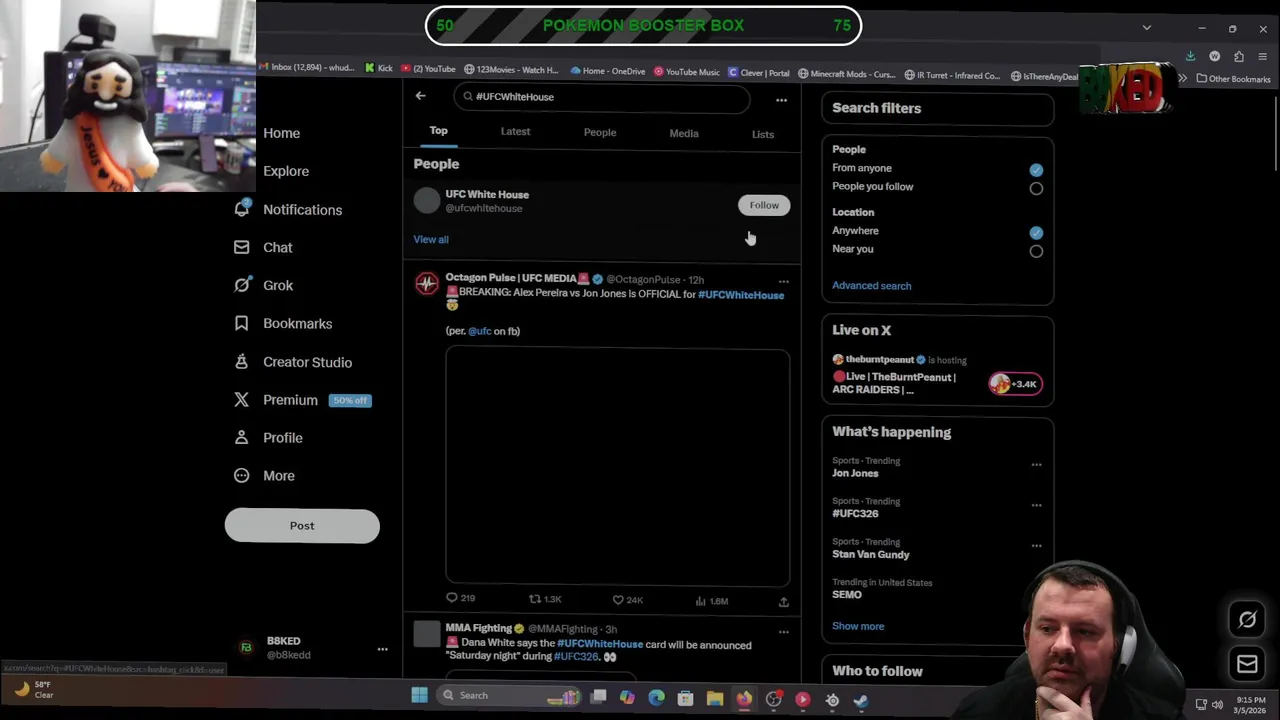Open floating Grok button at bottom right
The height and width of the screenshot is (720, 1280).
tap(1247, 620)
